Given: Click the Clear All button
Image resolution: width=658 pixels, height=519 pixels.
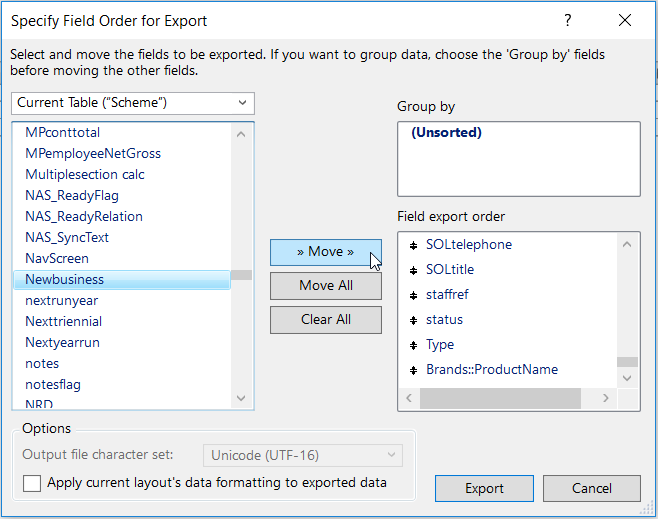Looking at the screenshot, I should [x=325, y=319].
